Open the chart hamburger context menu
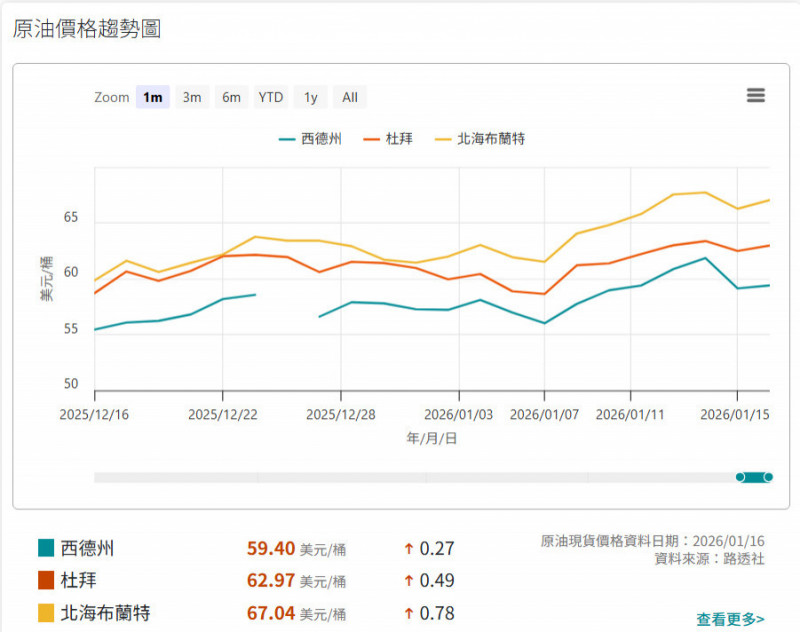This screenshot has width=800, height=632. tap(756, 96)
